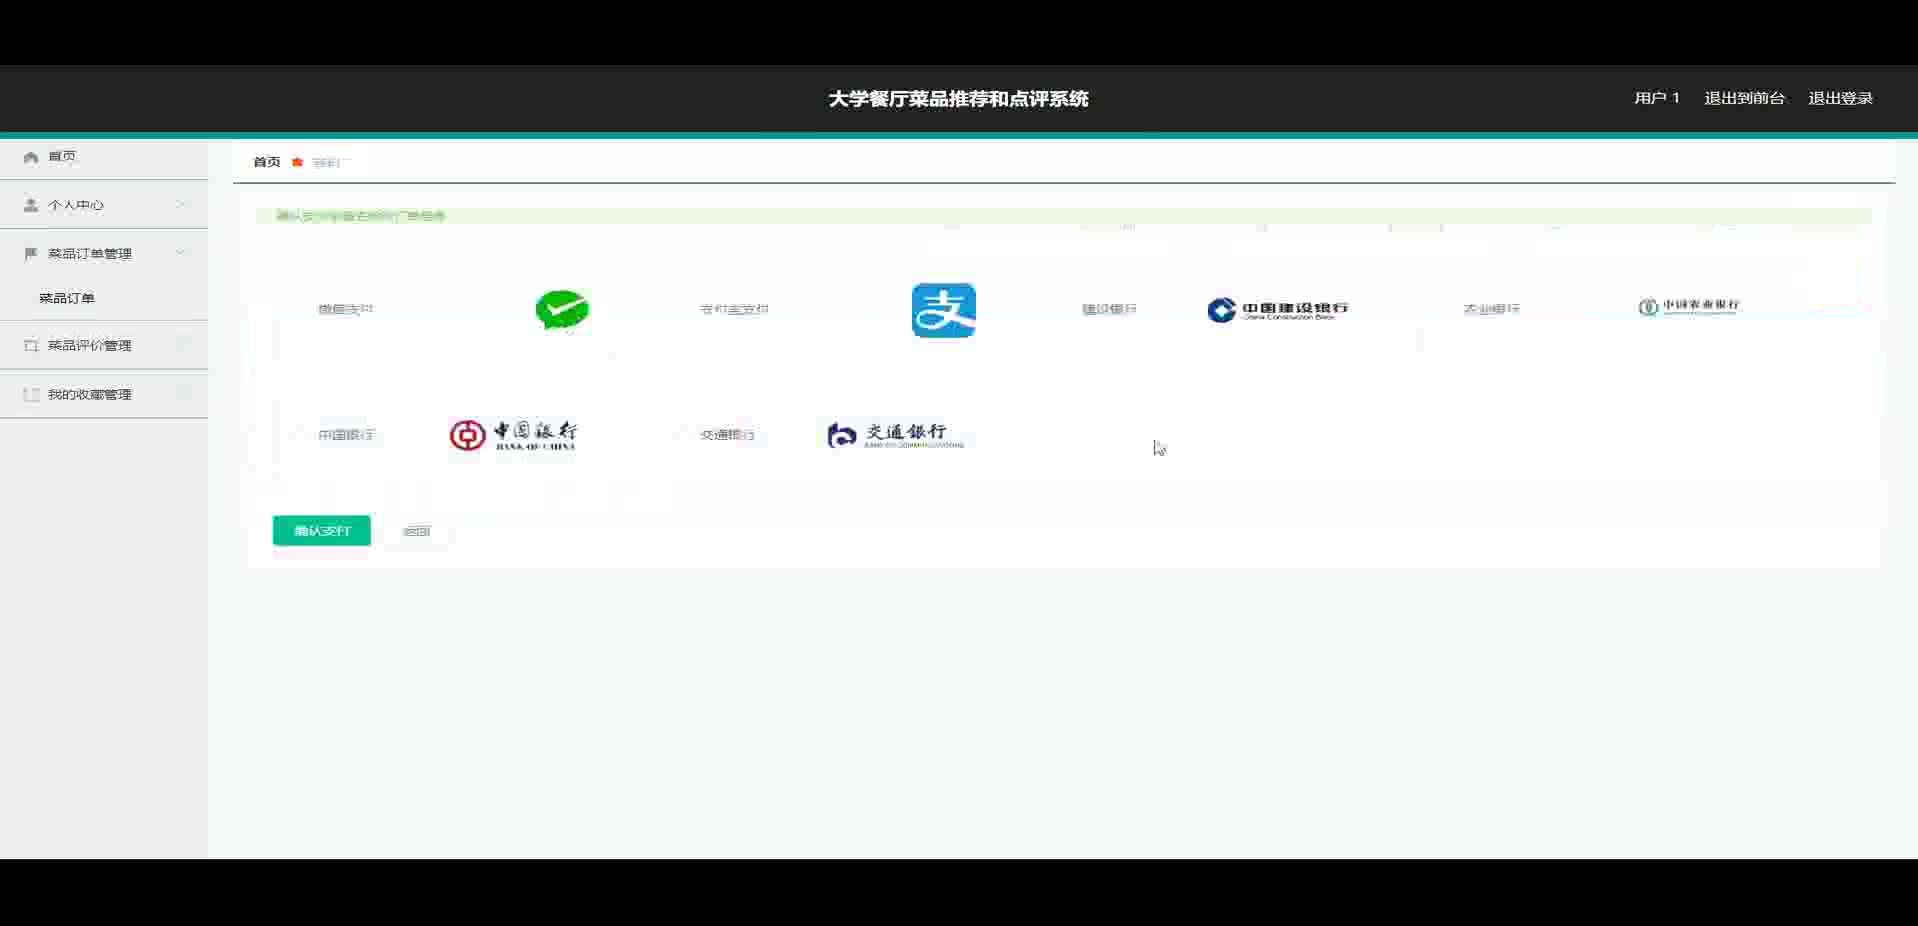Select the 农业银行 payment option

pos(1491,309)
